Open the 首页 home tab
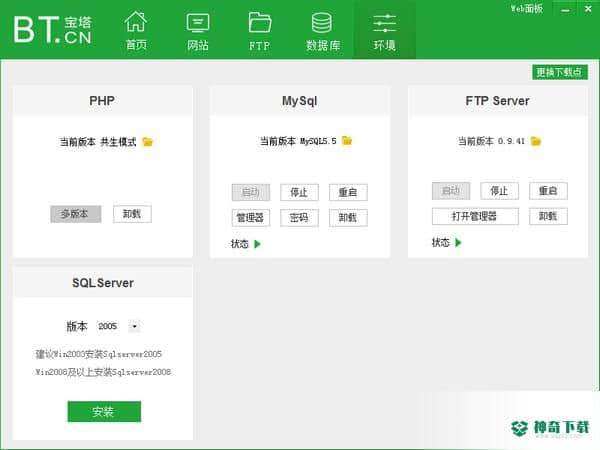The width and height of the screenshot is (600, 450). click(x=136, y=31)
